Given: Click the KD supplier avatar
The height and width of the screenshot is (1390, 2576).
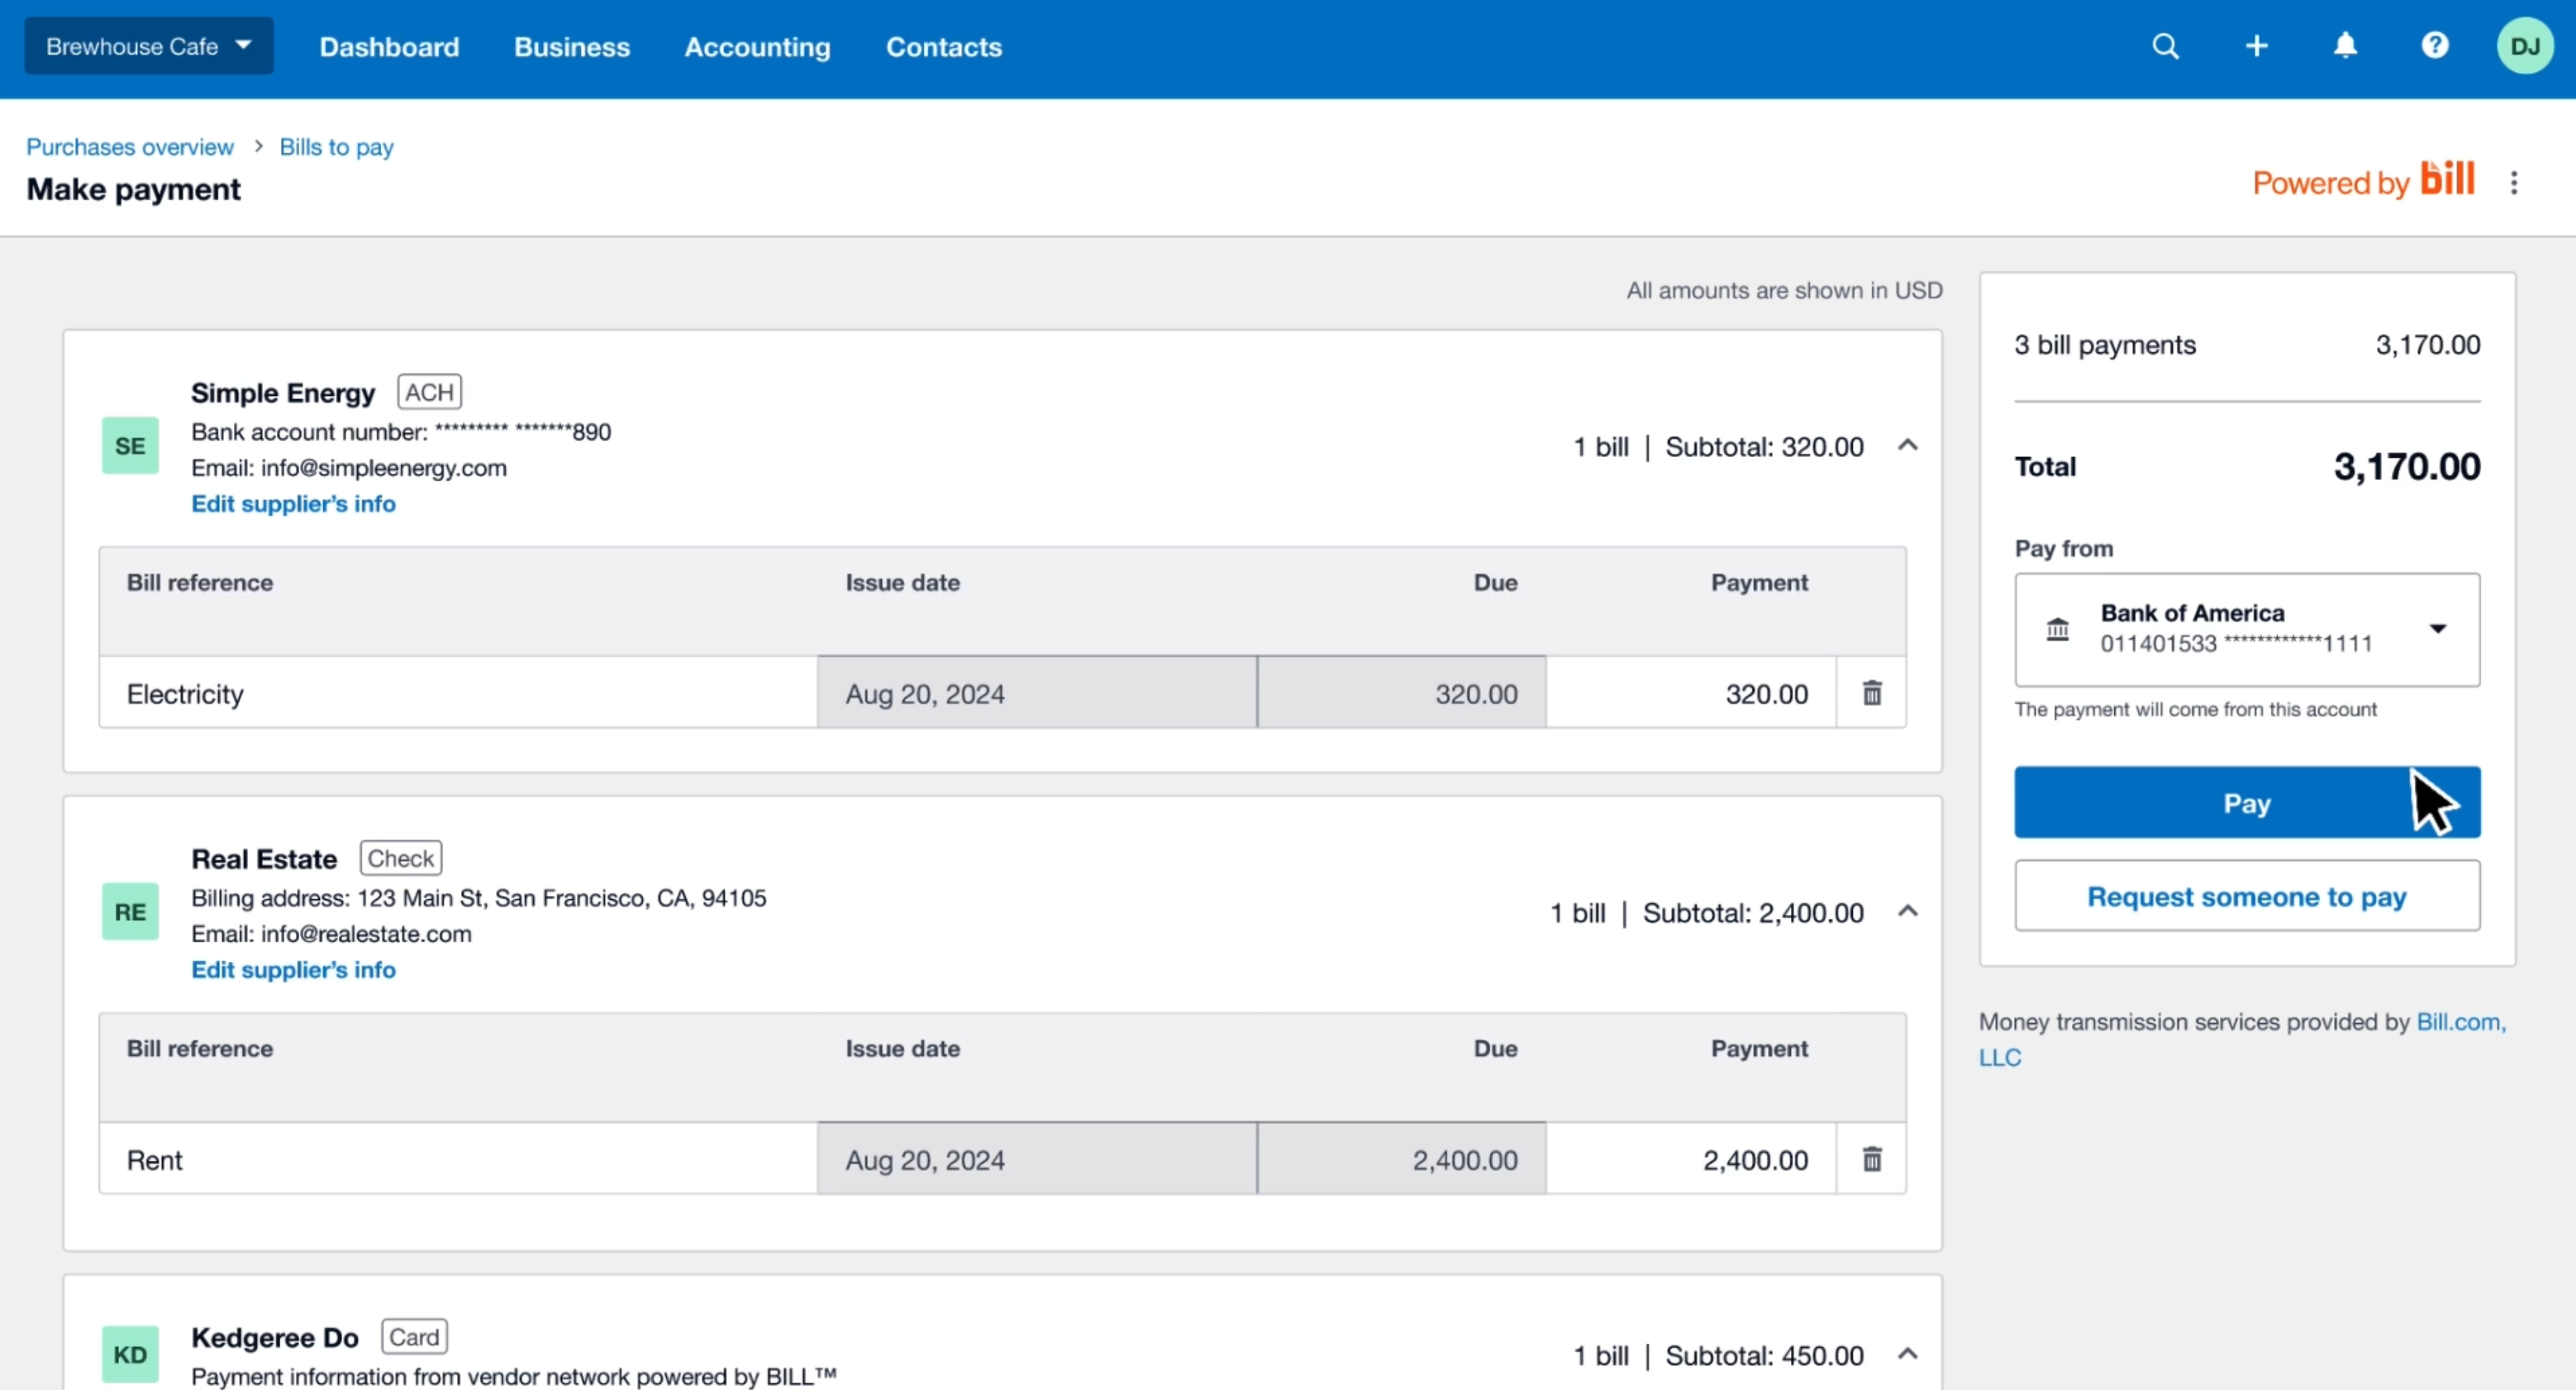Looking at the screenshot, I should [x=130, y=1355].
